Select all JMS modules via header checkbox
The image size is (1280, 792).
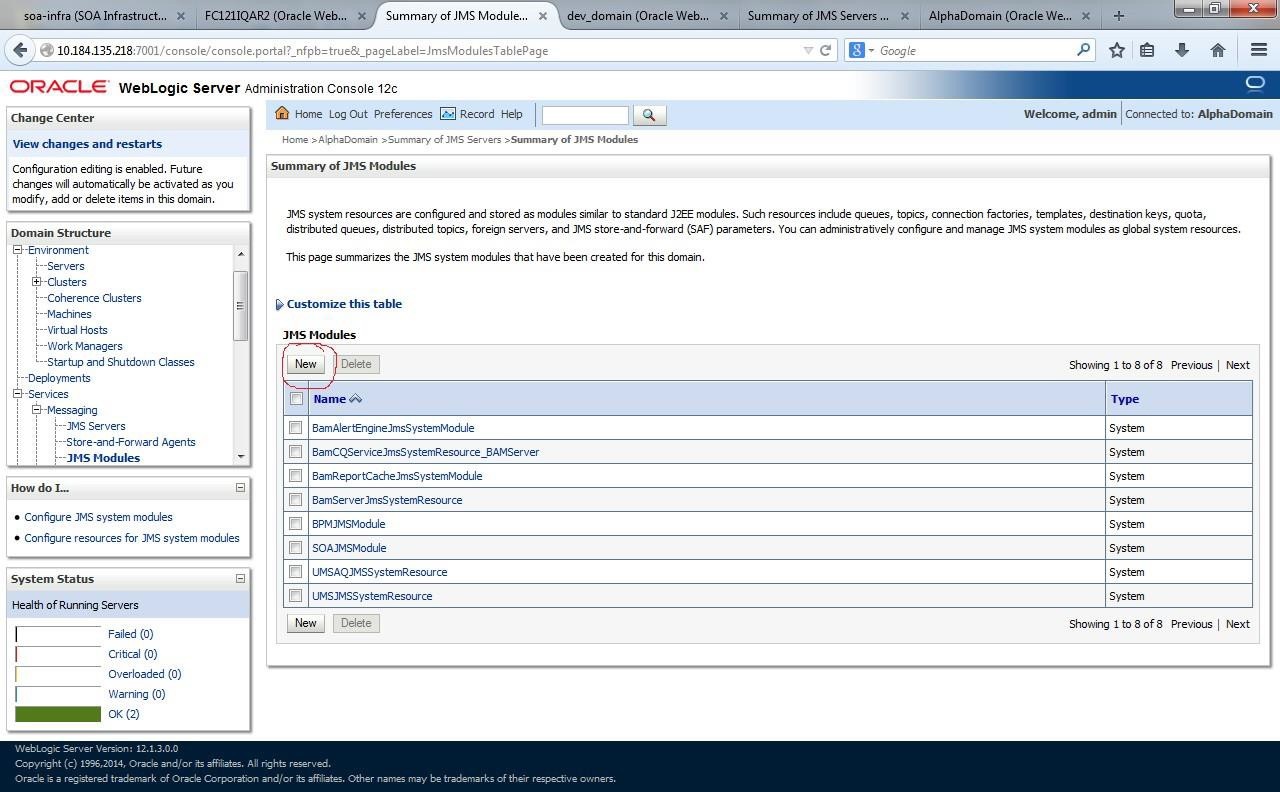[x=296, y=398]
